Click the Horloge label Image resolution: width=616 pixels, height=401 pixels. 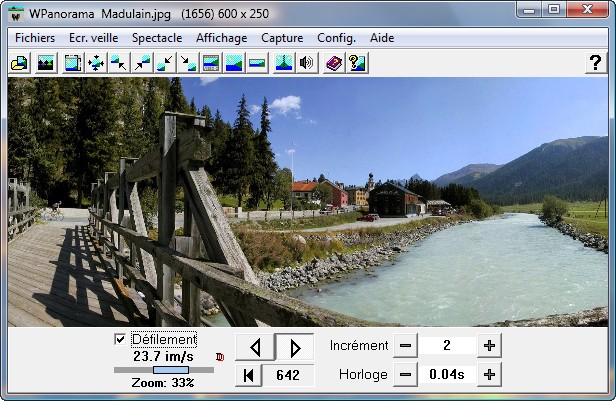coord(363,374)
